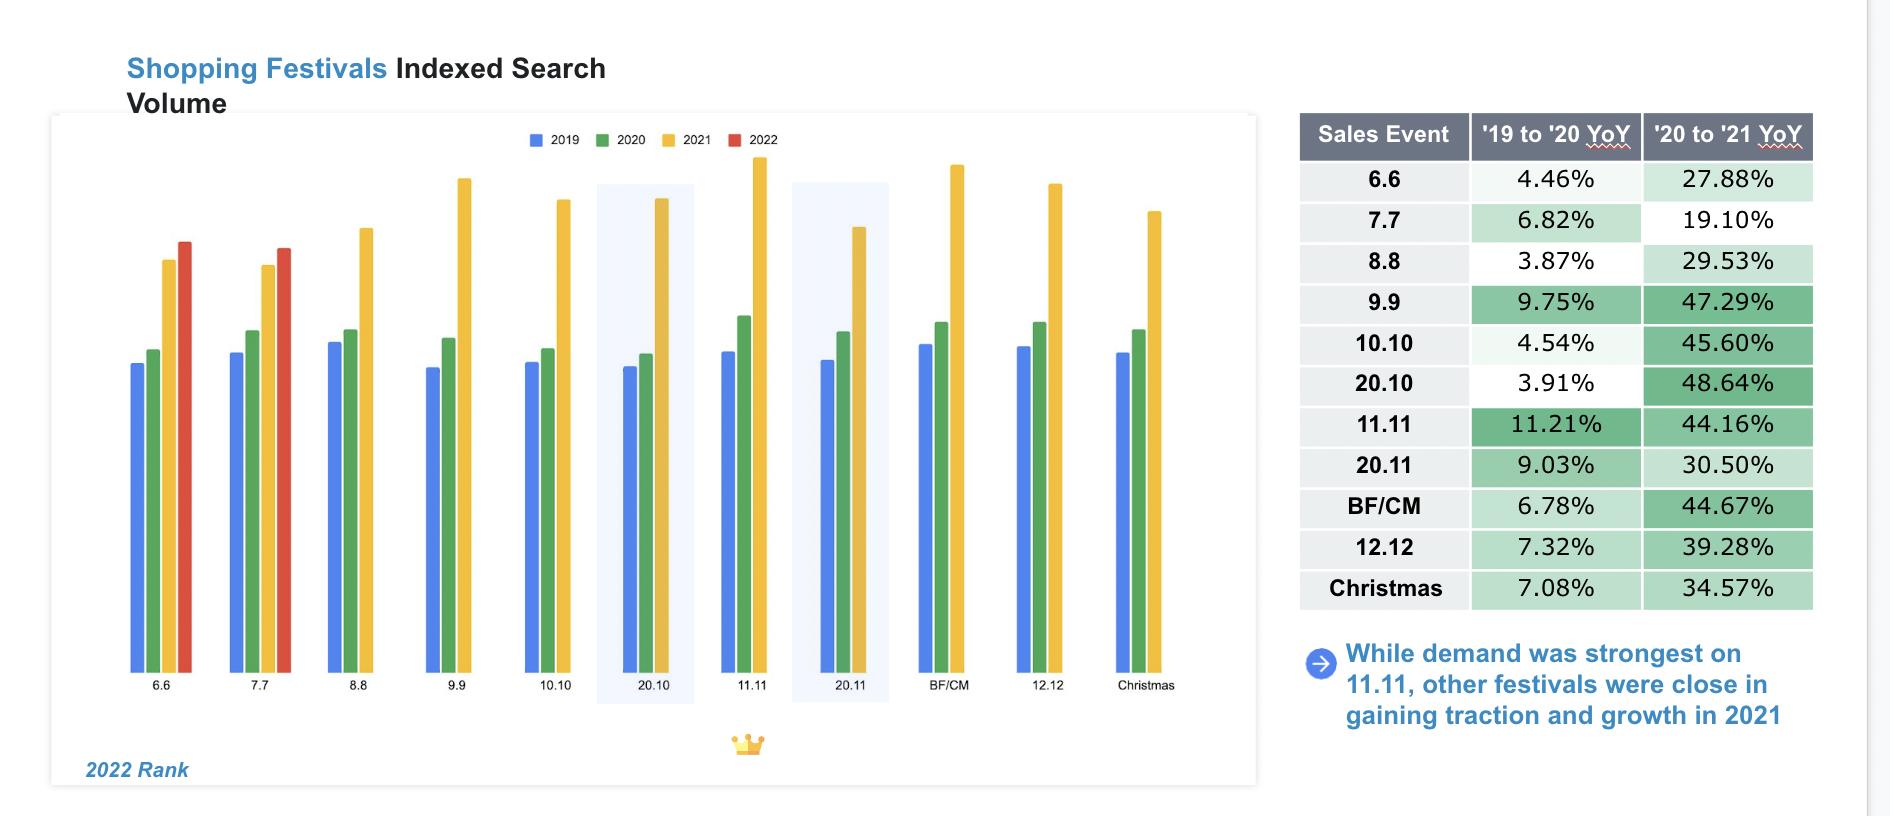This screenshot has width=1890, height=816.
Task: Click the 4.54% cell
Action: click(x=1556, y=344)
